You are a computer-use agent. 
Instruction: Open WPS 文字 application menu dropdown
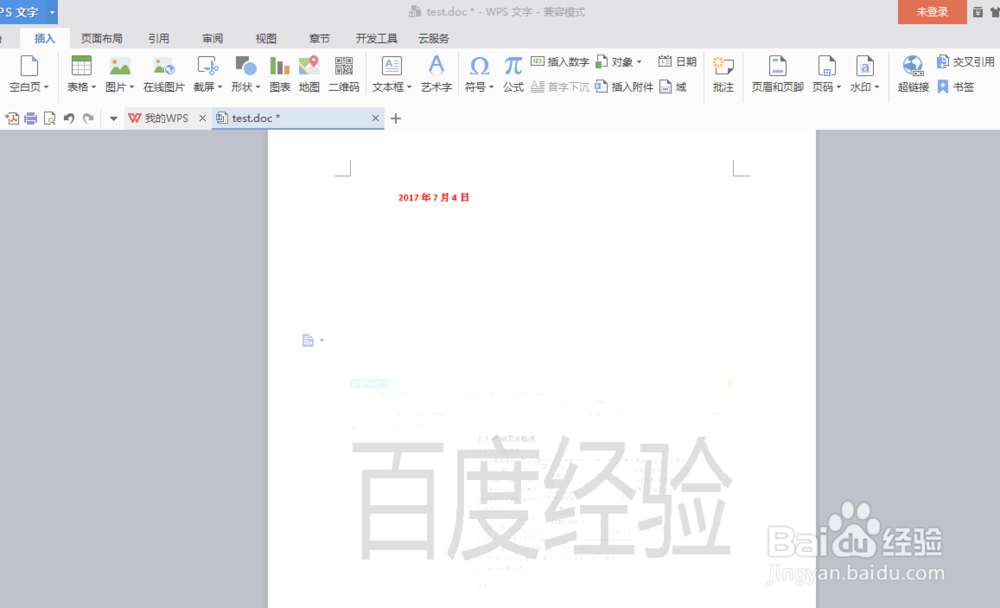(x=52, y=12)
